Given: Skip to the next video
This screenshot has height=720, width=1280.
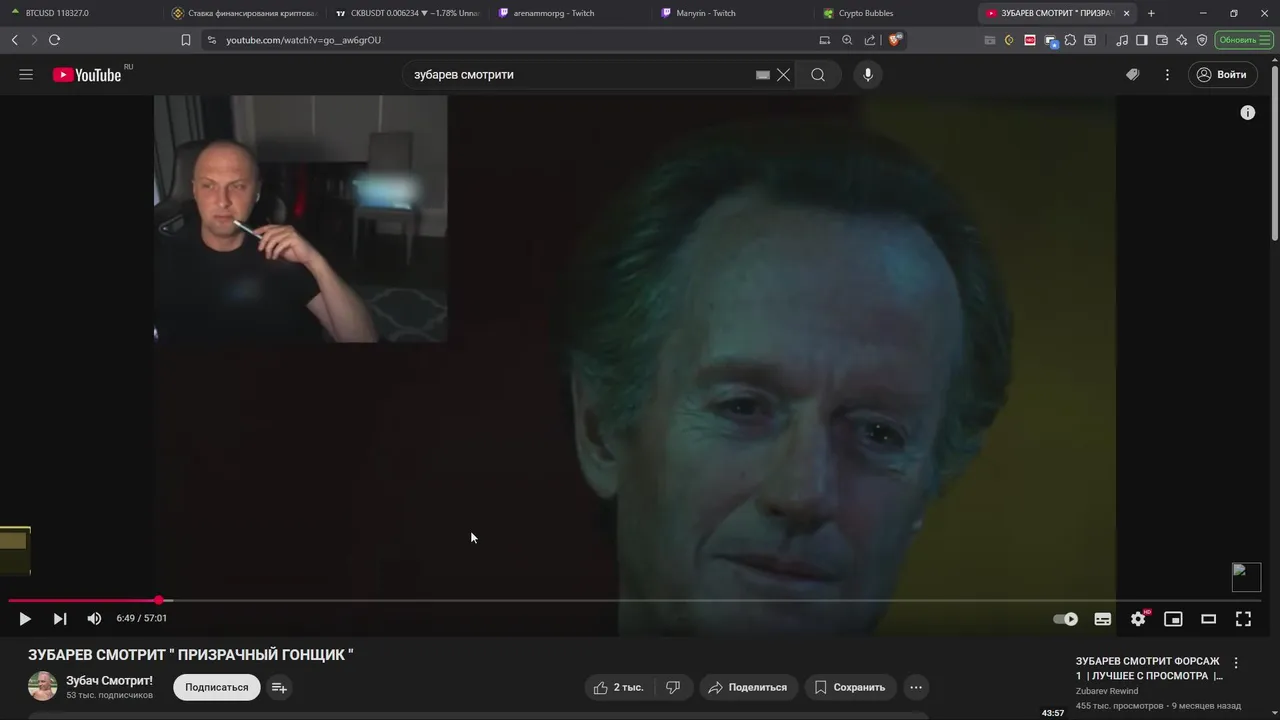Looking at the screenshot, I should pyautogui.click(x=60, y=619).
